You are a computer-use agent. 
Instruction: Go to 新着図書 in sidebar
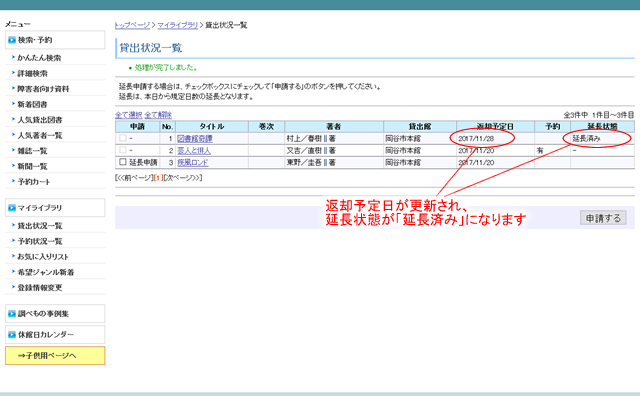[x=32, y=104]
